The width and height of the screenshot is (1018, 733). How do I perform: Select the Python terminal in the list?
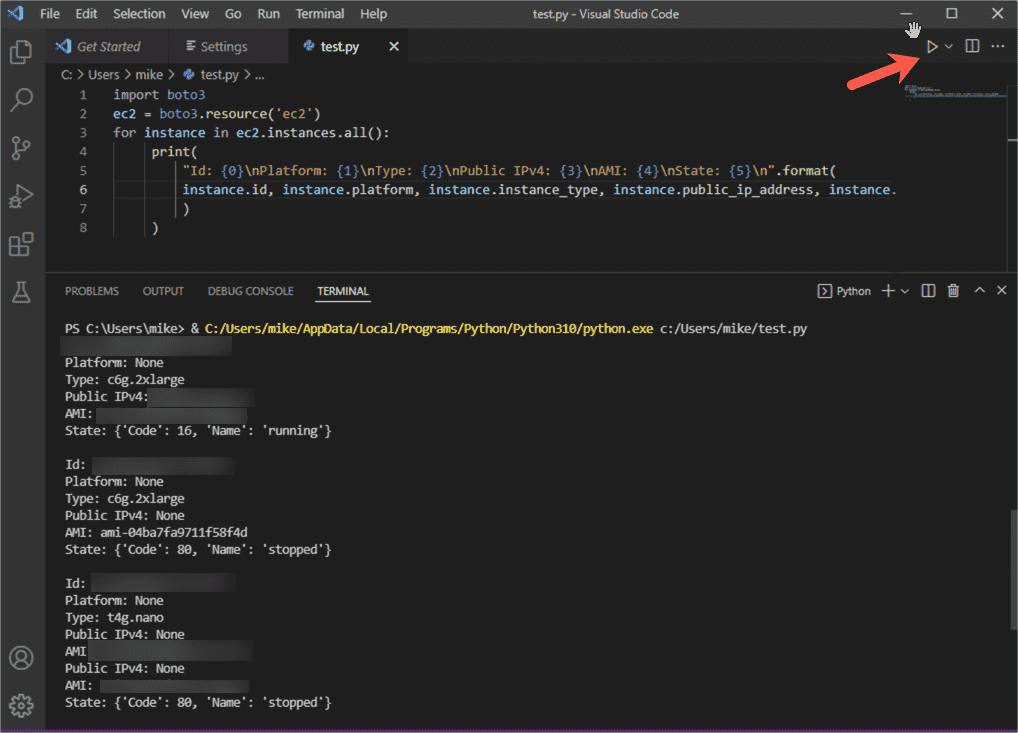845,290
